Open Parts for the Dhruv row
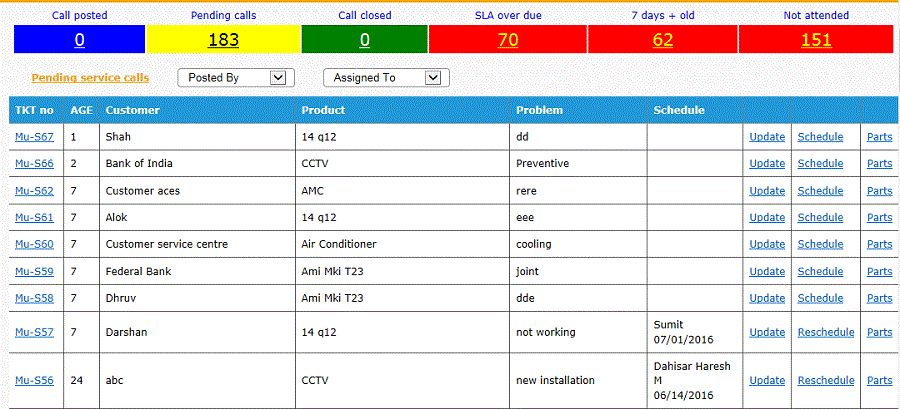Viewport: 900px width, 409px height. pos(879,298)
